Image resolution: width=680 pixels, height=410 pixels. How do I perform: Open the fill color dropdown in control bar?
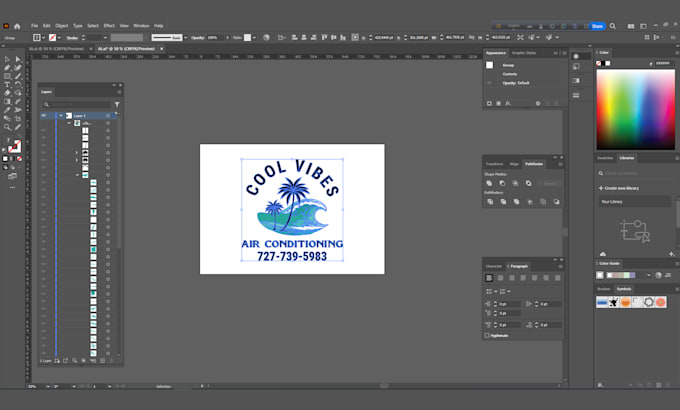[43, 38]
